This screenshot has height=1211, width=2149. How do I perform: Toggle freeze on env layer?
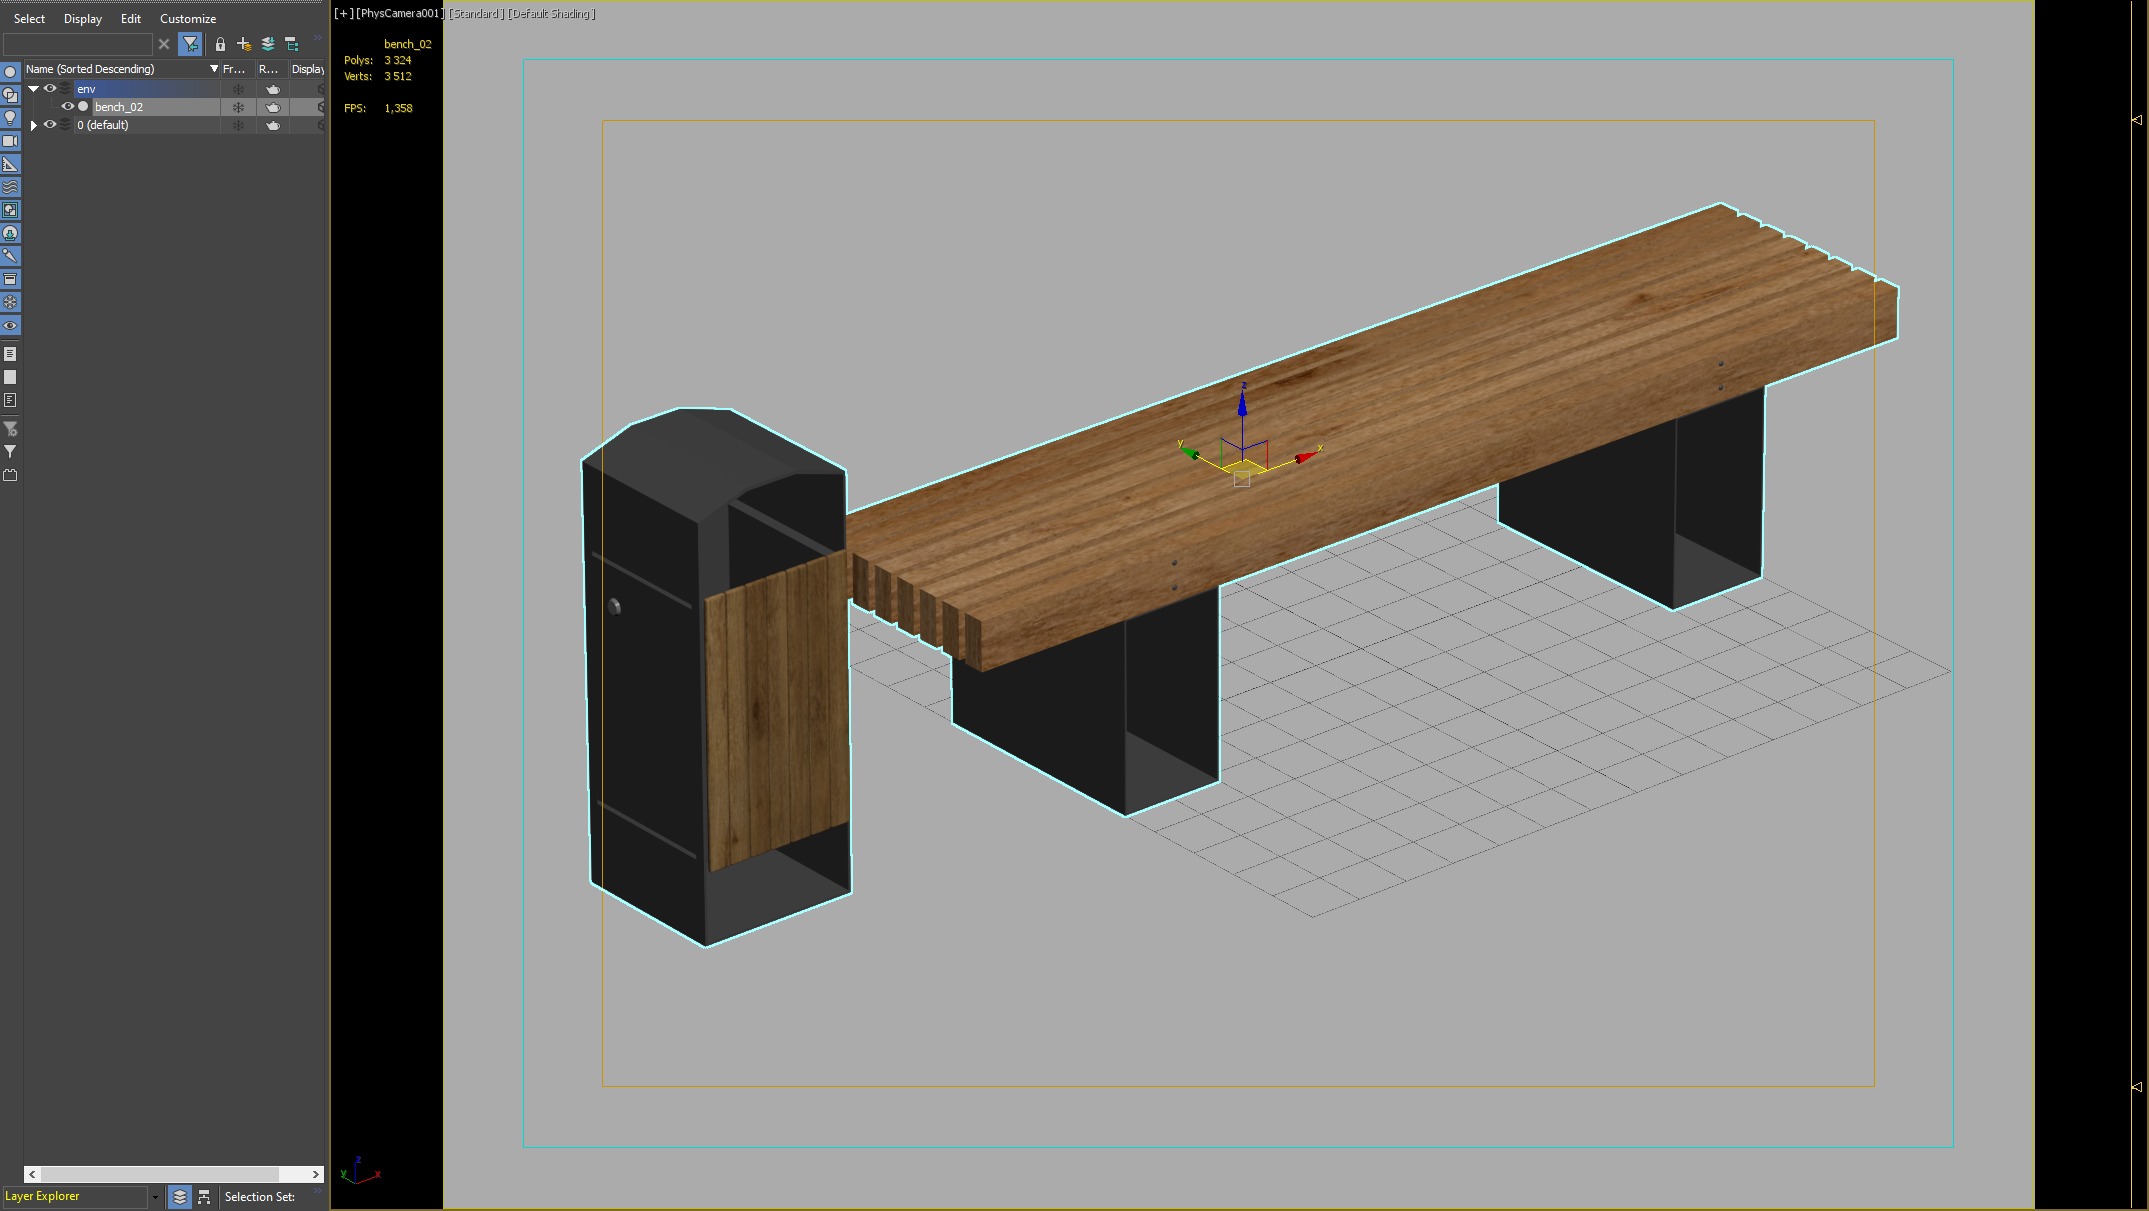238,89
